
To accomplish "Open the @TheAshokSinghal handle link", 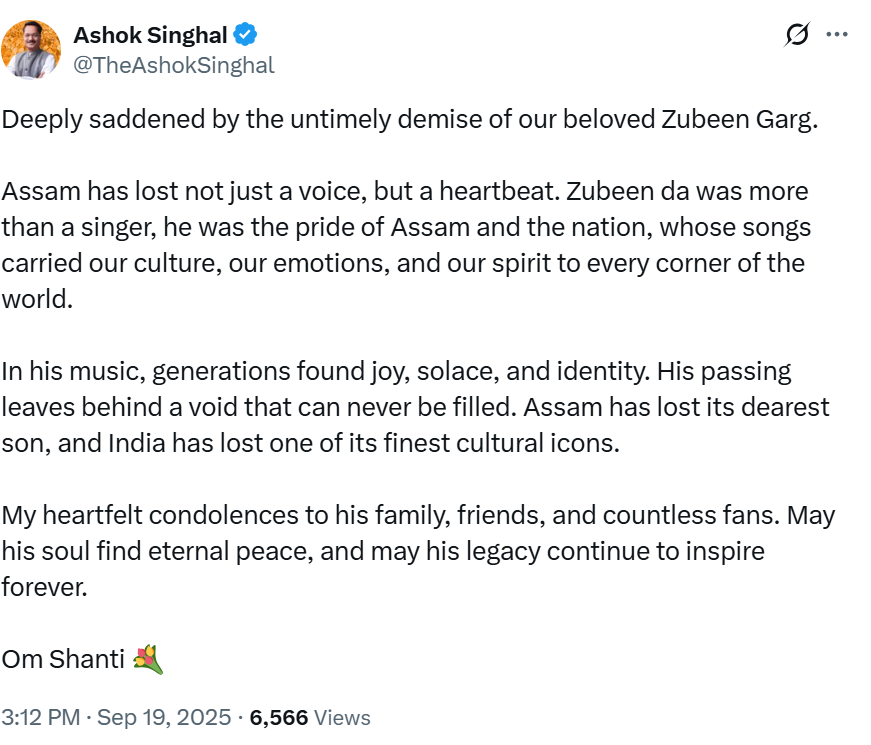I will [x=173, y=65].
